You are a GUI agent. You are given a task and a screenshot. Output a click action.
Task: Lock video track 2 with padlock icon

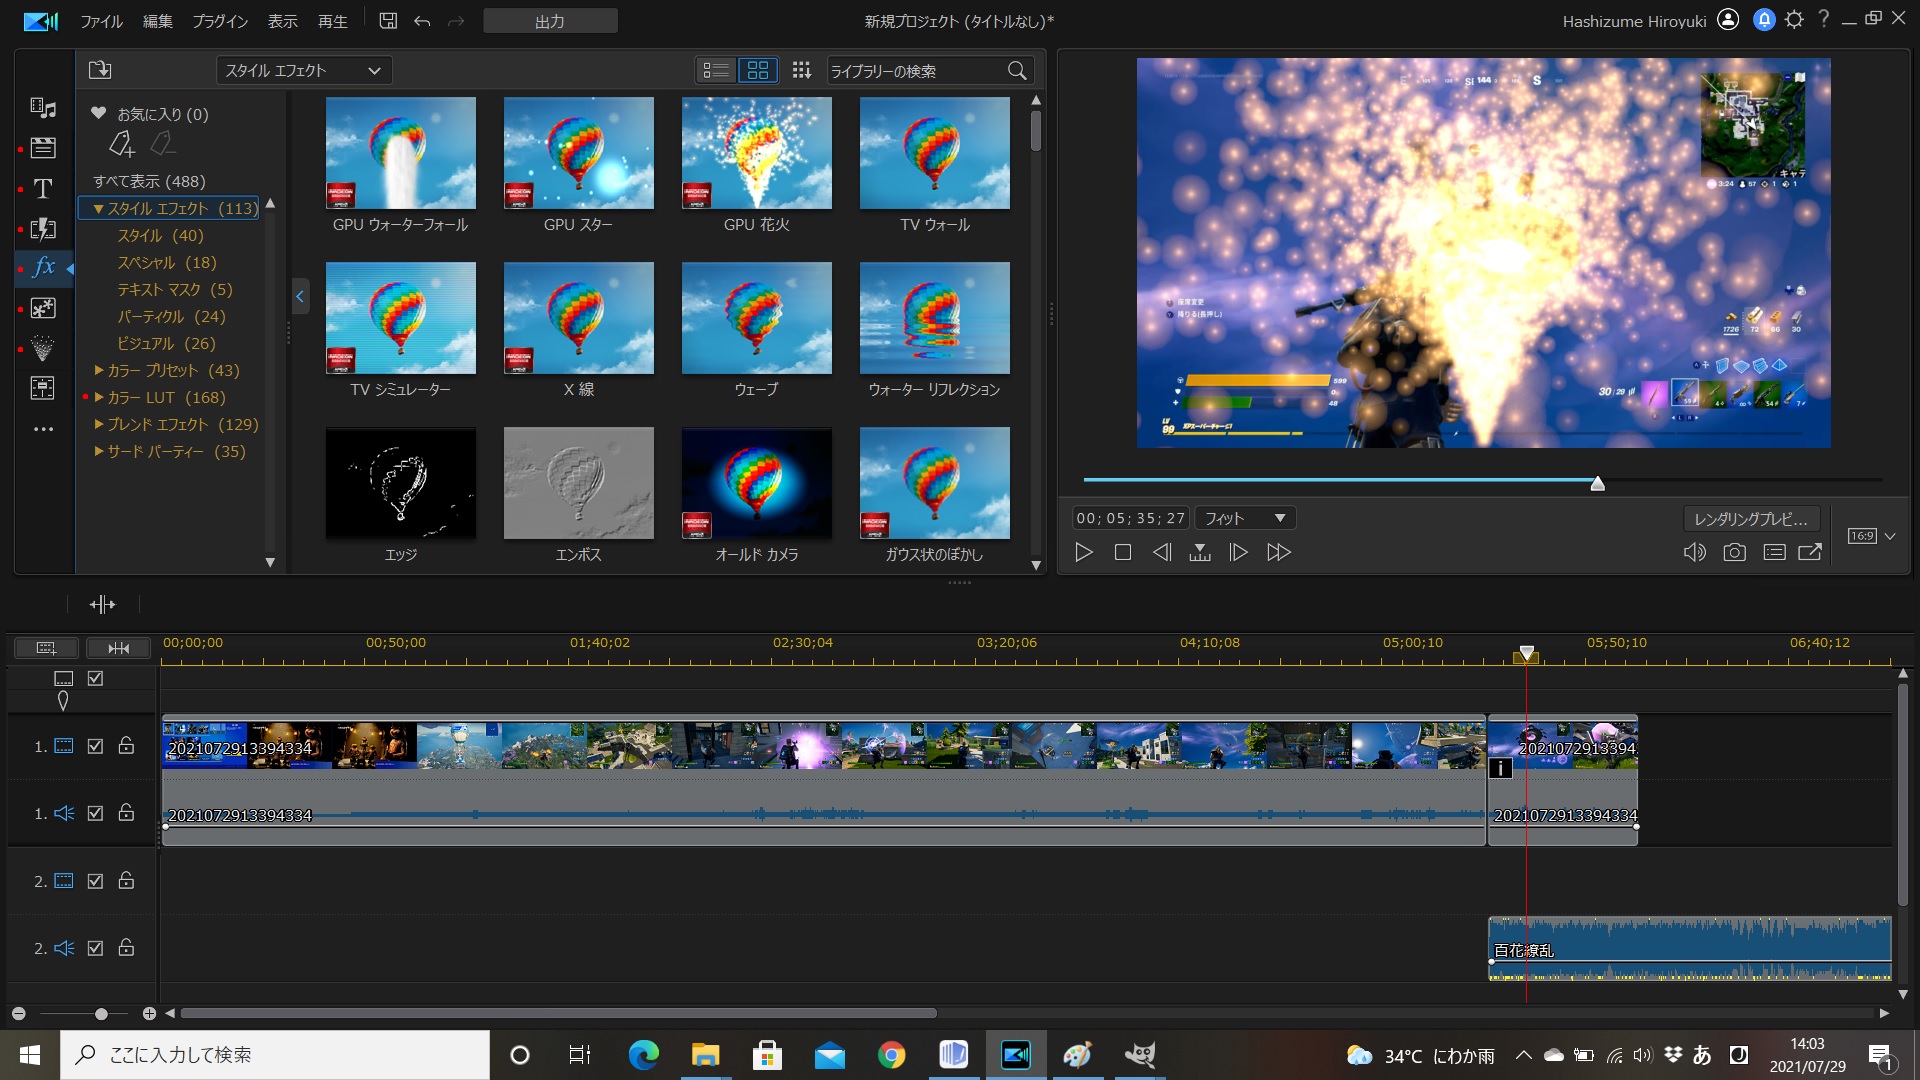pyautogui.click(x=126, y=881)
